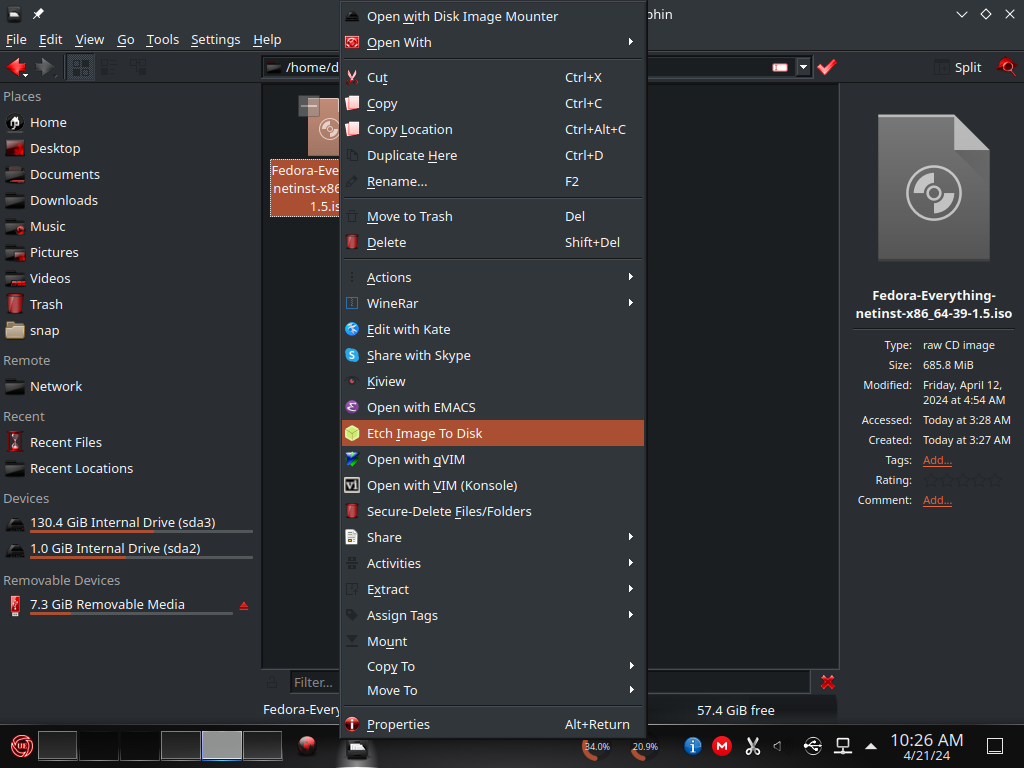1024x768 pixels.
Task: Click Mount in context menu
Action: pos(493,642)
